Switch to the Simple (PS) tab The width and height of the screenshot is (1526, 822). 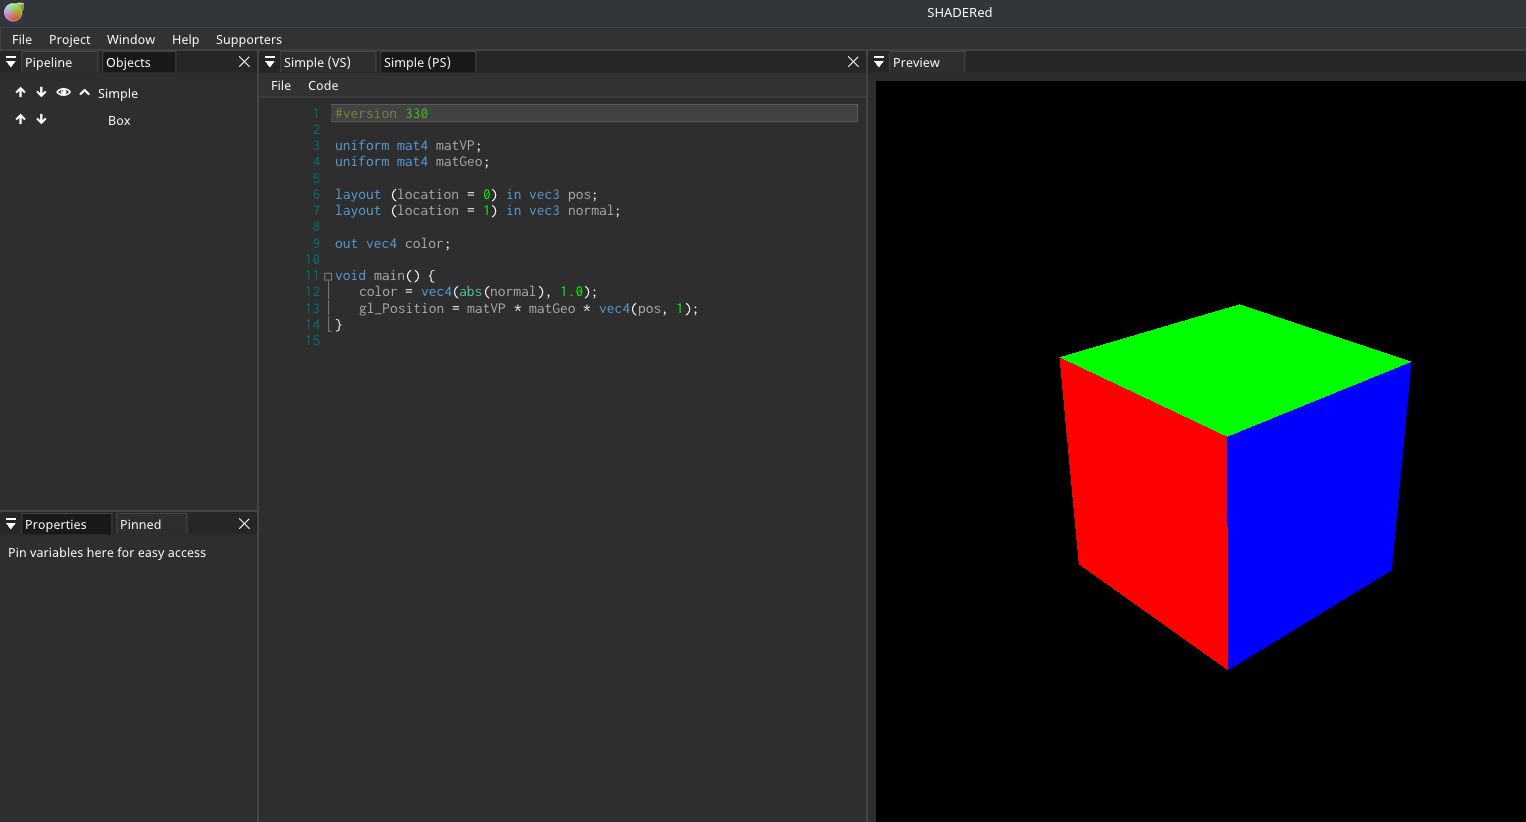coord(417,62)
